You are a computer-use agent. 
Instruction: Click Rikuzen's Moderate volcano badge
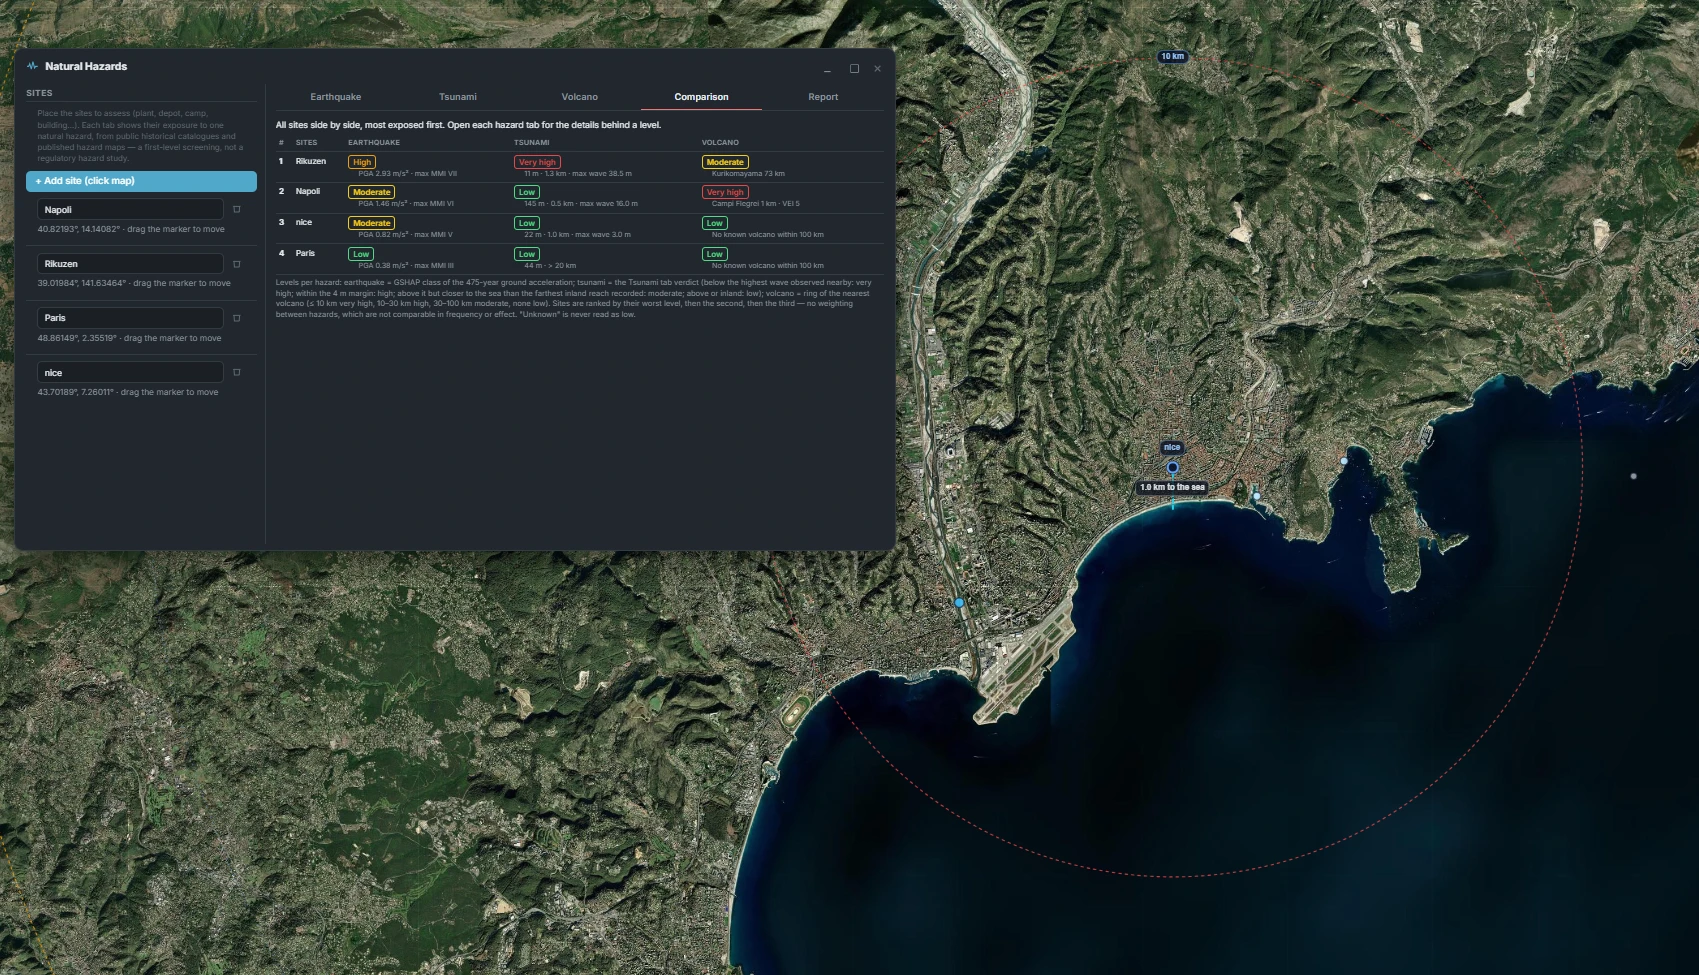click(x=725, y=162)
